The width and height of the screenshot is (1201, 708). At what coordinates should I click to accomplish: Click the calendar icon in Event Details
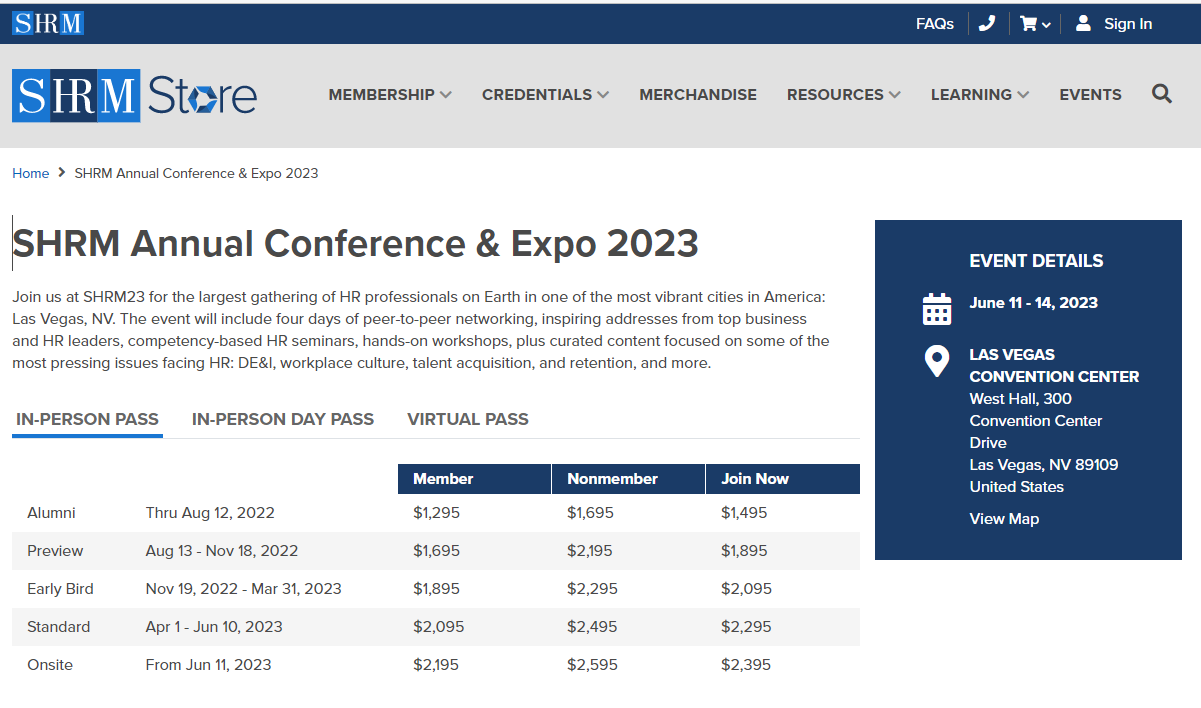(936, 309)
